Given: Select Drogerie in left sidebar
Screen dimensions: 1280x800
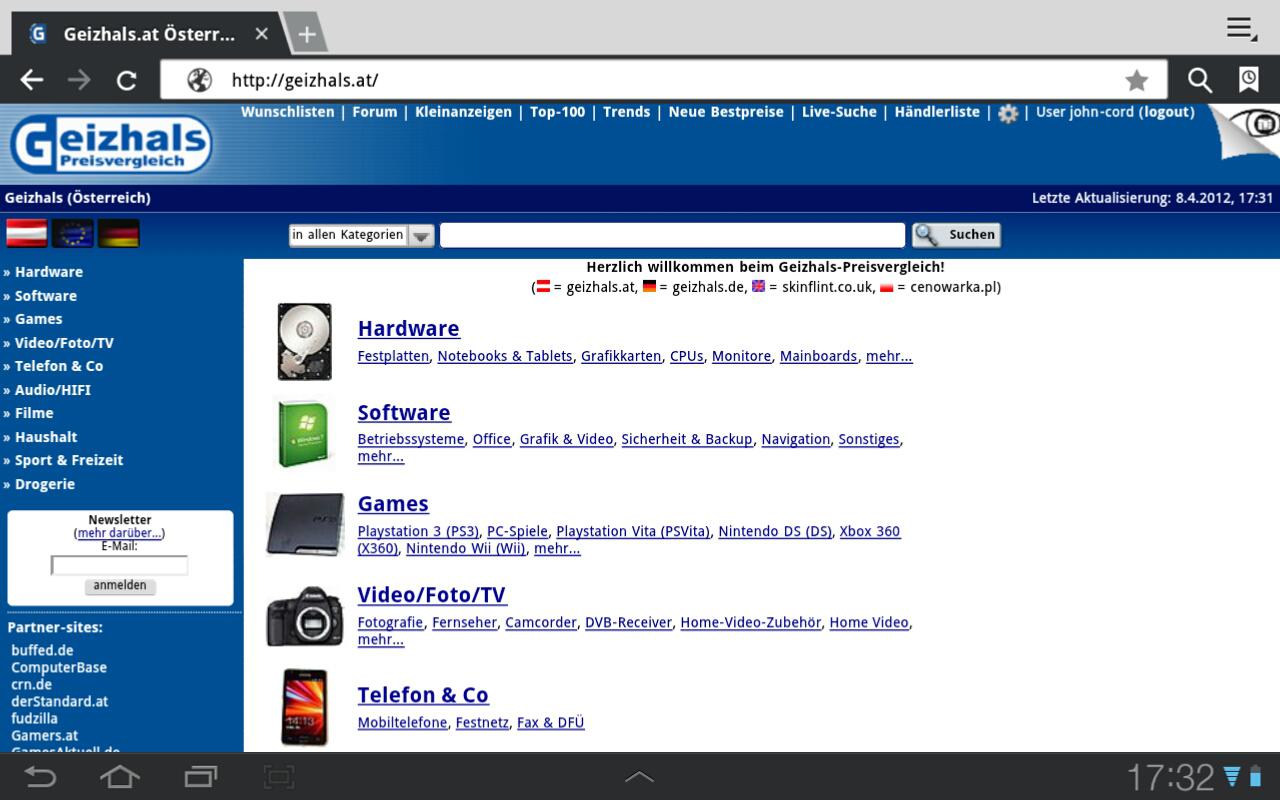Looking at the screenshot, I should (45, 484).
